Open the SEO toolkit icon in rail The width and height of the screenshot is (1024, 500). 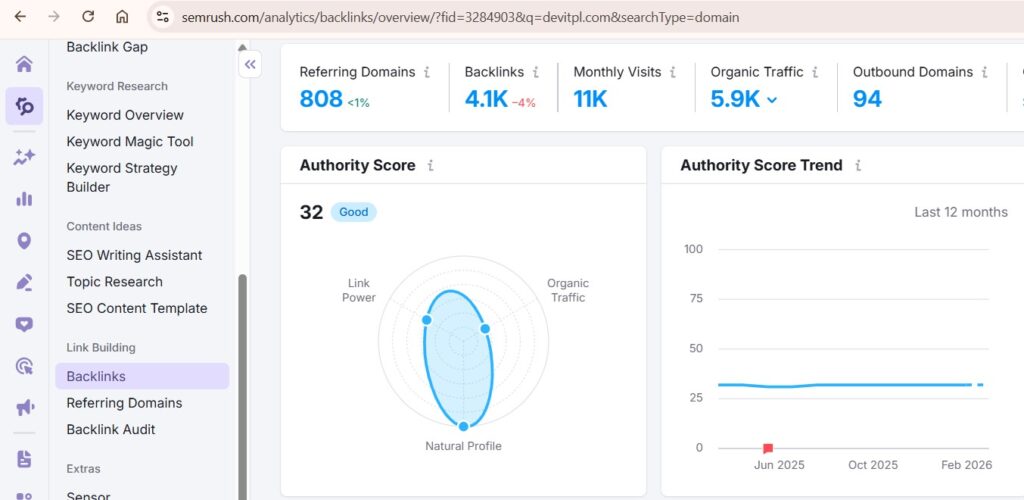[x=24, y=106]
